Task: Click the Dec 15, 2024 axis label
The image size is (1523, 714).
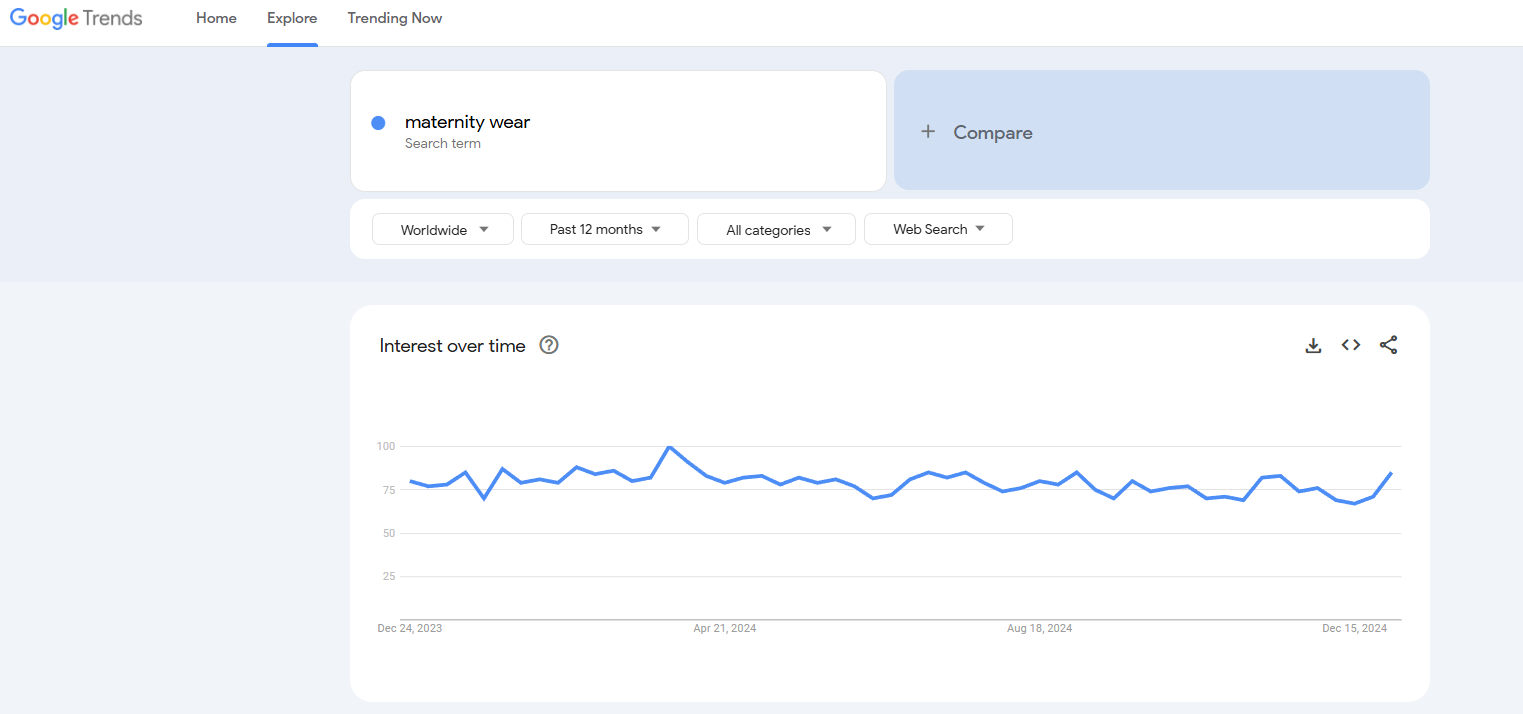Action: (x=1355, y=628)
